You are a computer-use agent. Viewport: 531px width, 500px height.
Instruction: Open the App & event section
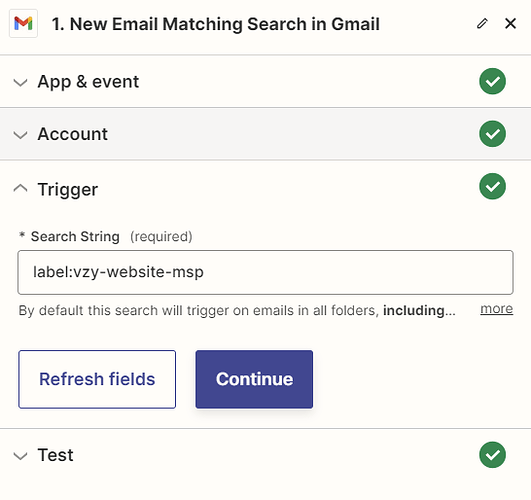[x=88, y=82]
